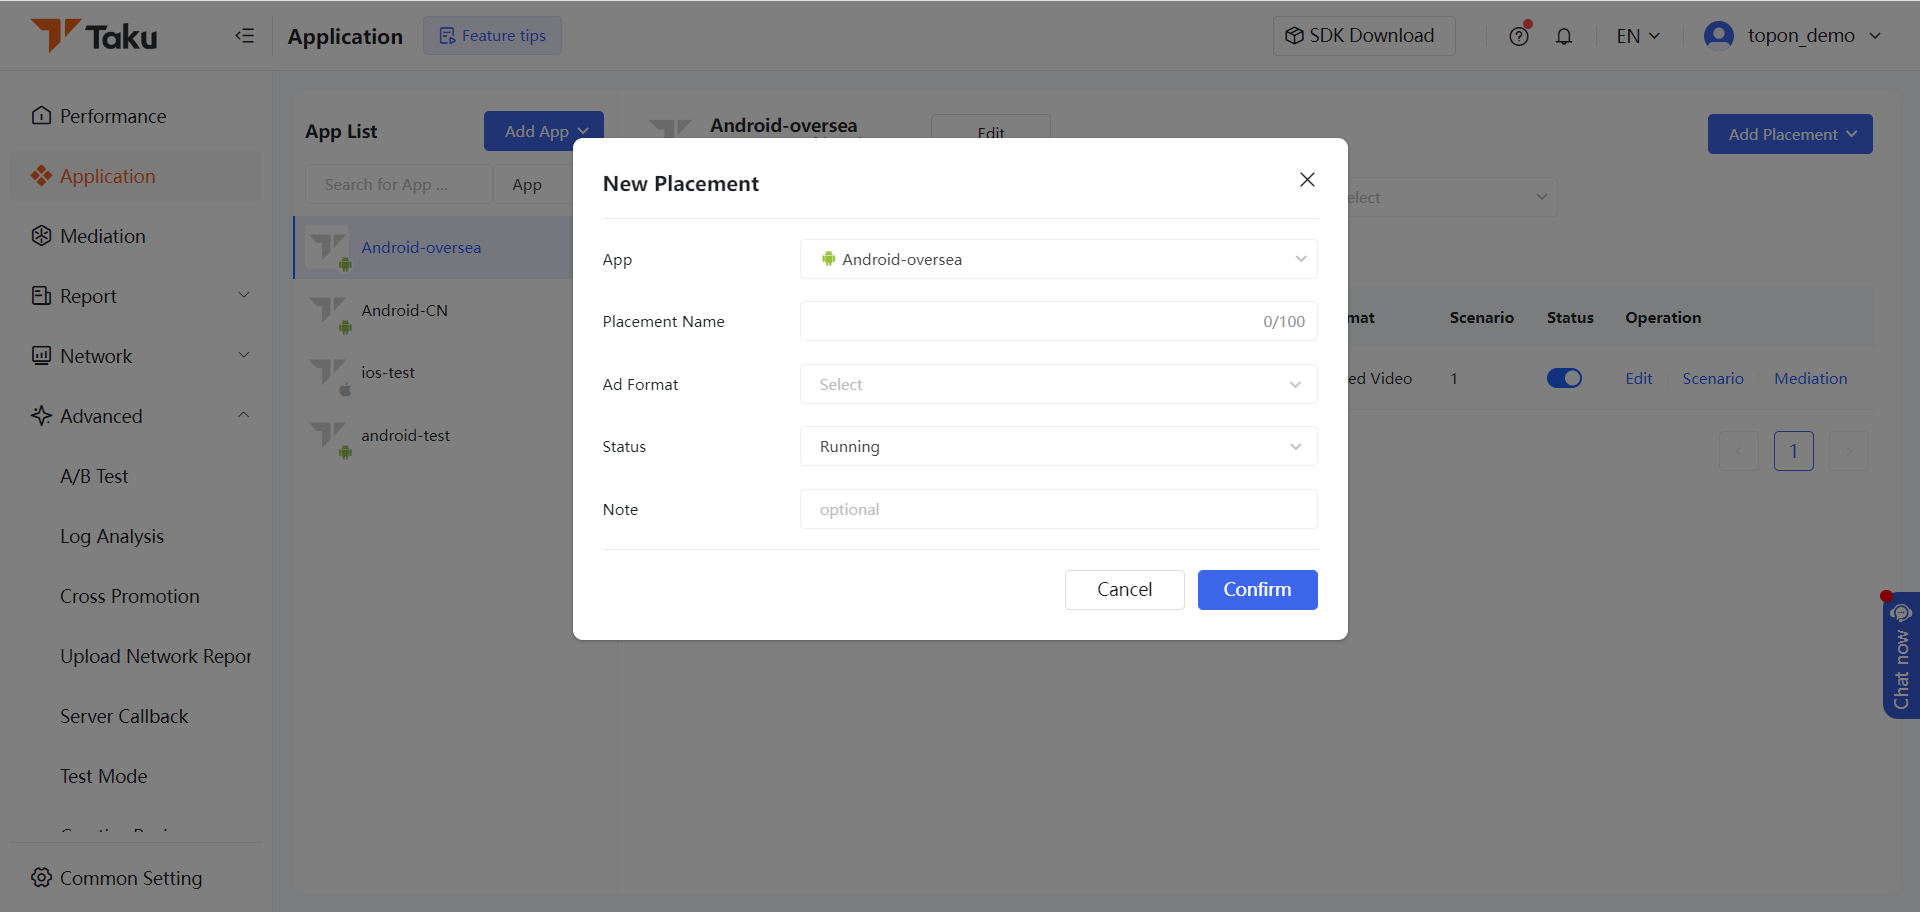
Task: Open the Add Placement dropdown button
Action: 1790,134
